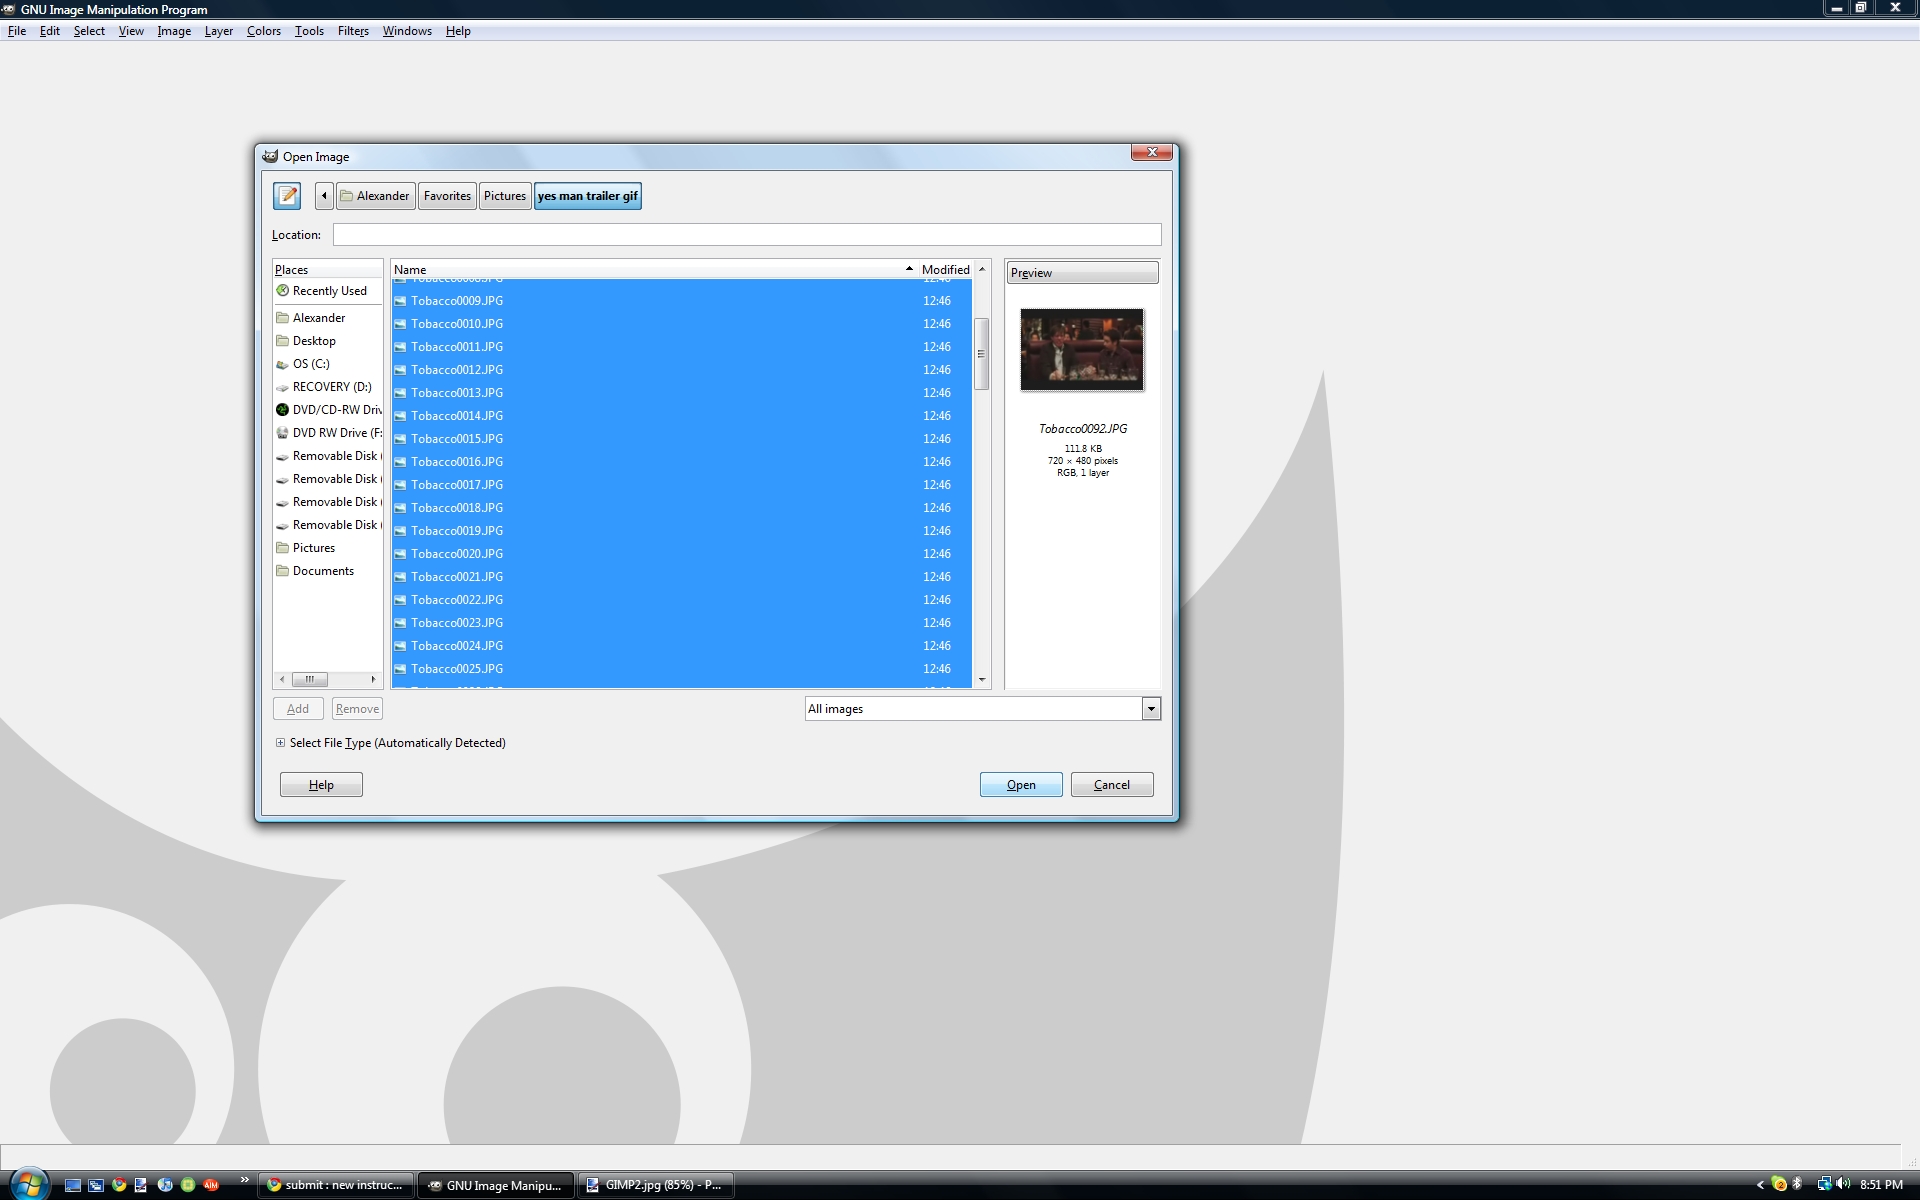Click the file icon beside Tobacco0014.JPG

pyautogui.click(x=400, y=416)
